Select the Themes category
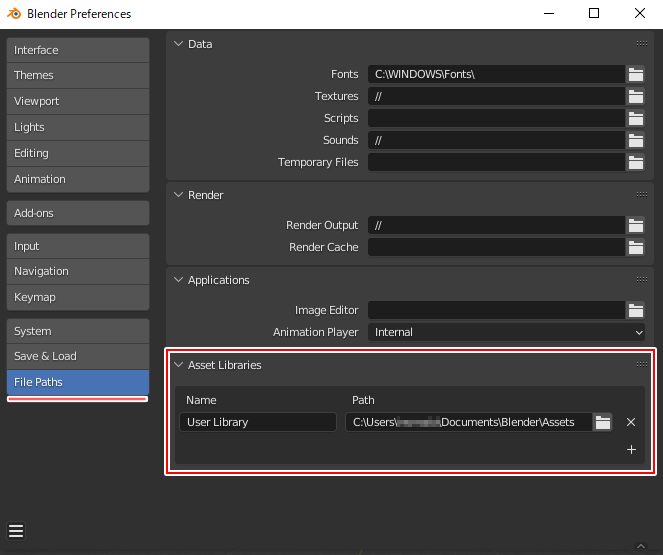663x555 pixels. point(78,75)
